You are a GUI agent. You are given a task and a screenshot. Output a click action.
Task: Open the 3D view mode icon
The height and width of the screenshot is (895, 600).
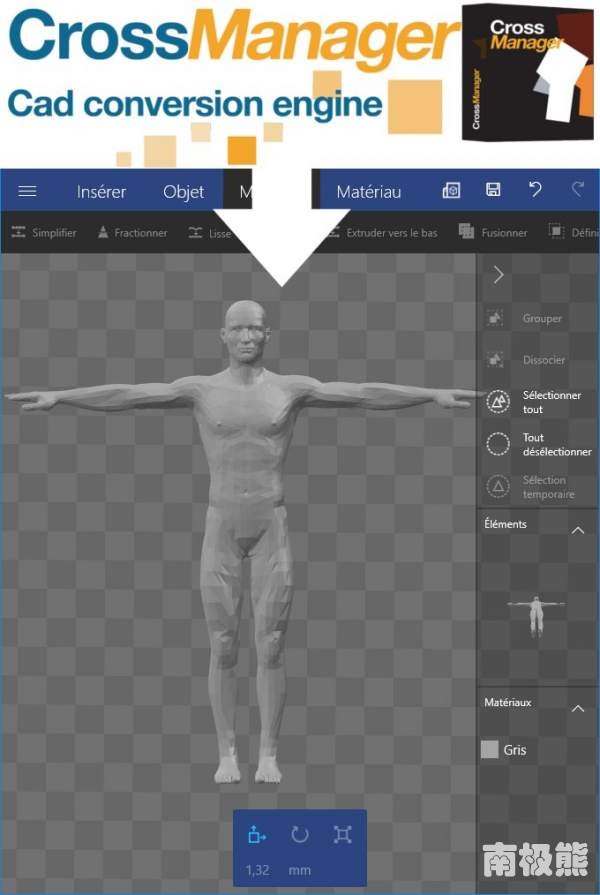tap(451, 190)
